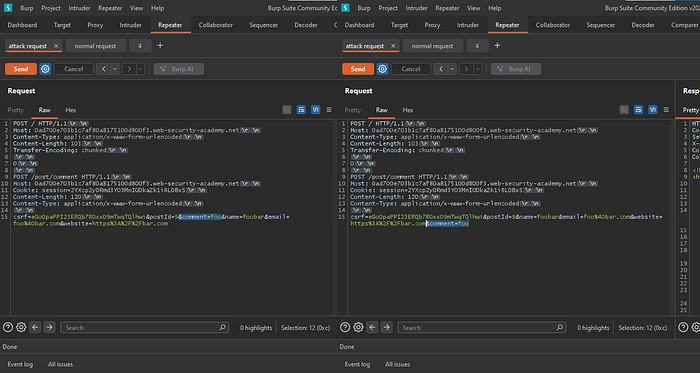Open the Project menu in left window
This screenshot has width=700, height=373.
pyautogui.click(x=51, y=8)
